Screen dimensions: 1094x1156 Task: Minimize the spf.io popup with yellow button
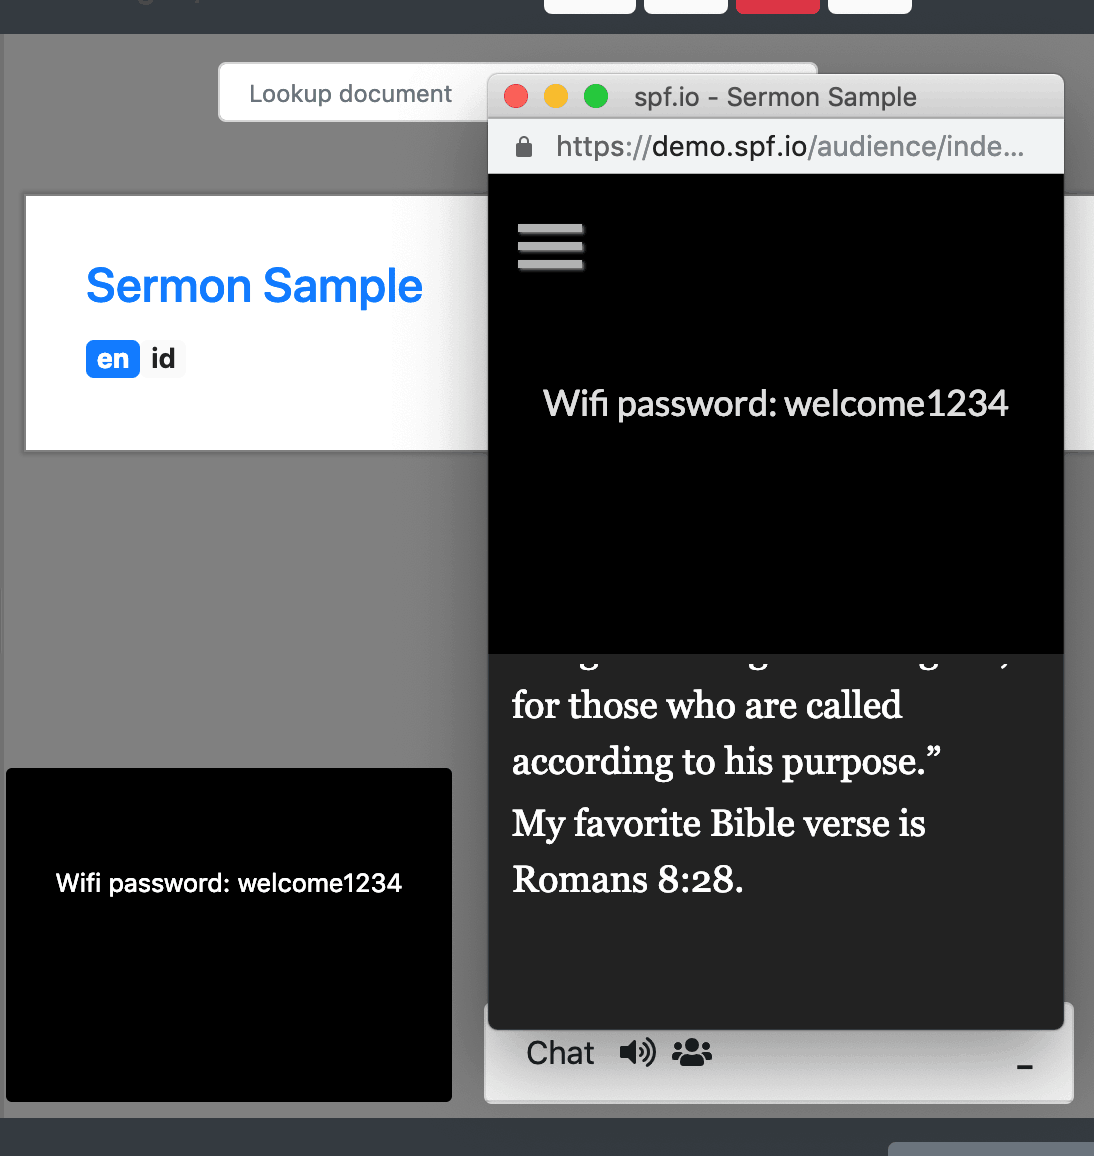556,96
